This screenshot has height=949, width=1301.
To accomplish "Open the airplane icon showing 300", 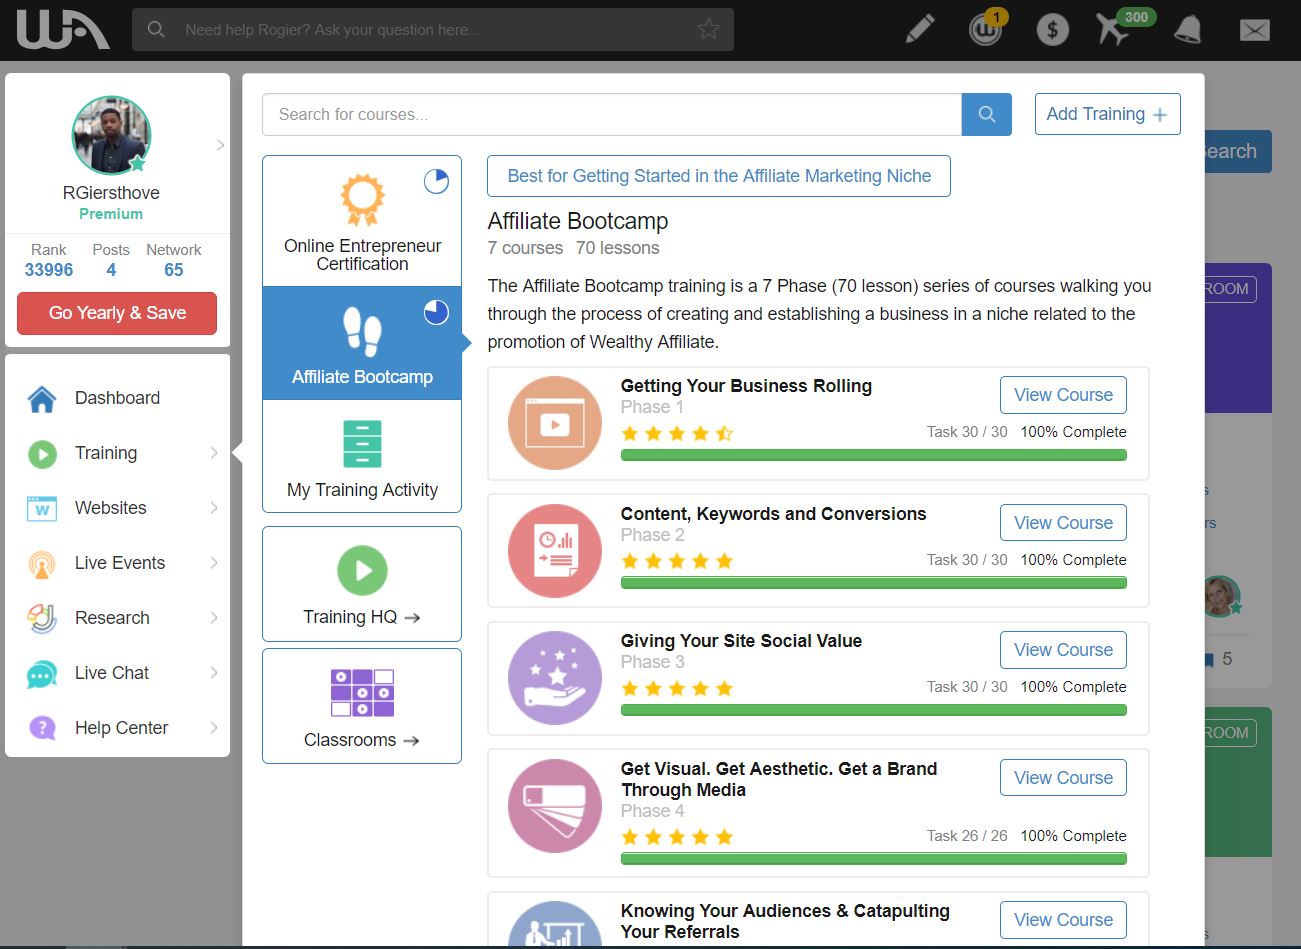I will (x=1111, y=29).
